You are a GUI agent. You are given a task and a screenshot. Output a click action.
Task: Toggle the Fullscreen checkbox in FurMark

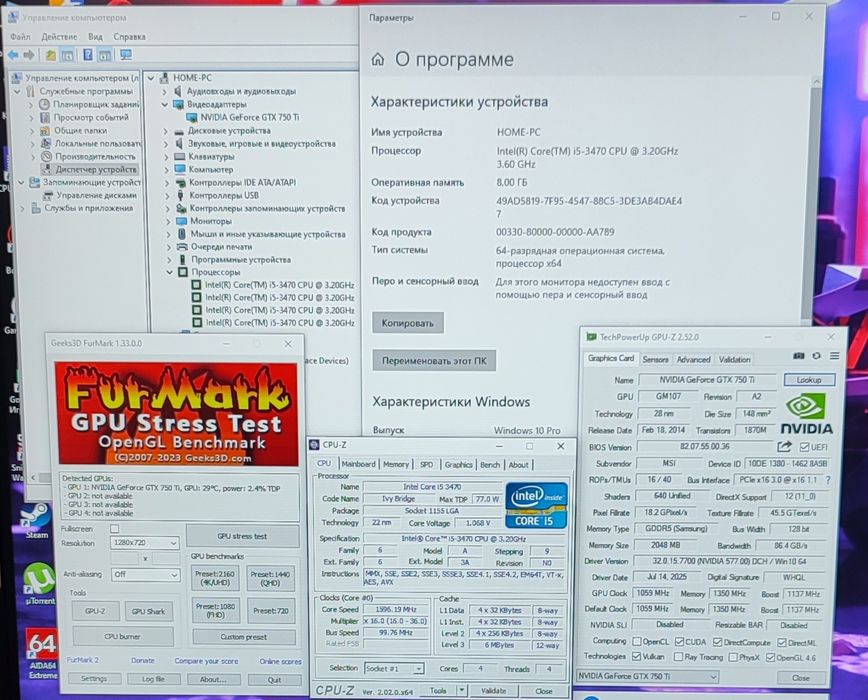point(115,529)
